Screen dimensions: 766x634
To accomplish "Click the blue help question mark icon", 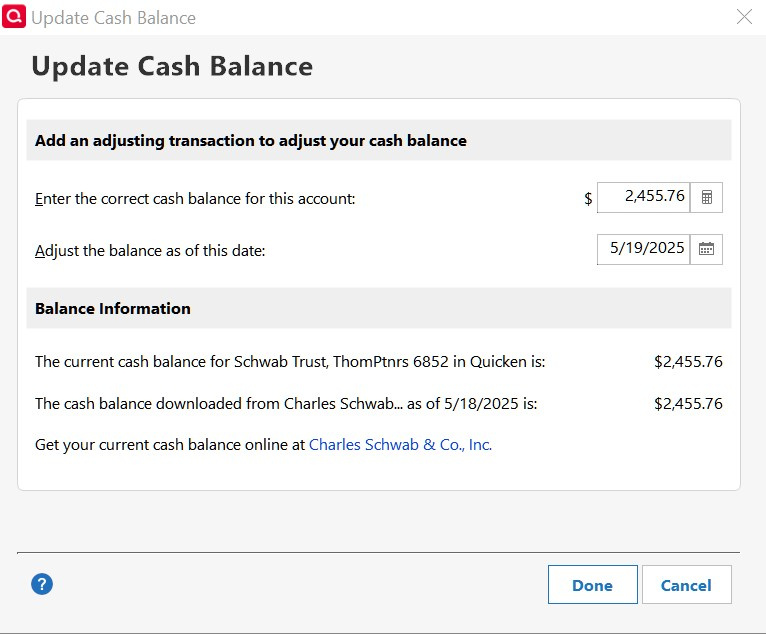I will pos(42,584).
